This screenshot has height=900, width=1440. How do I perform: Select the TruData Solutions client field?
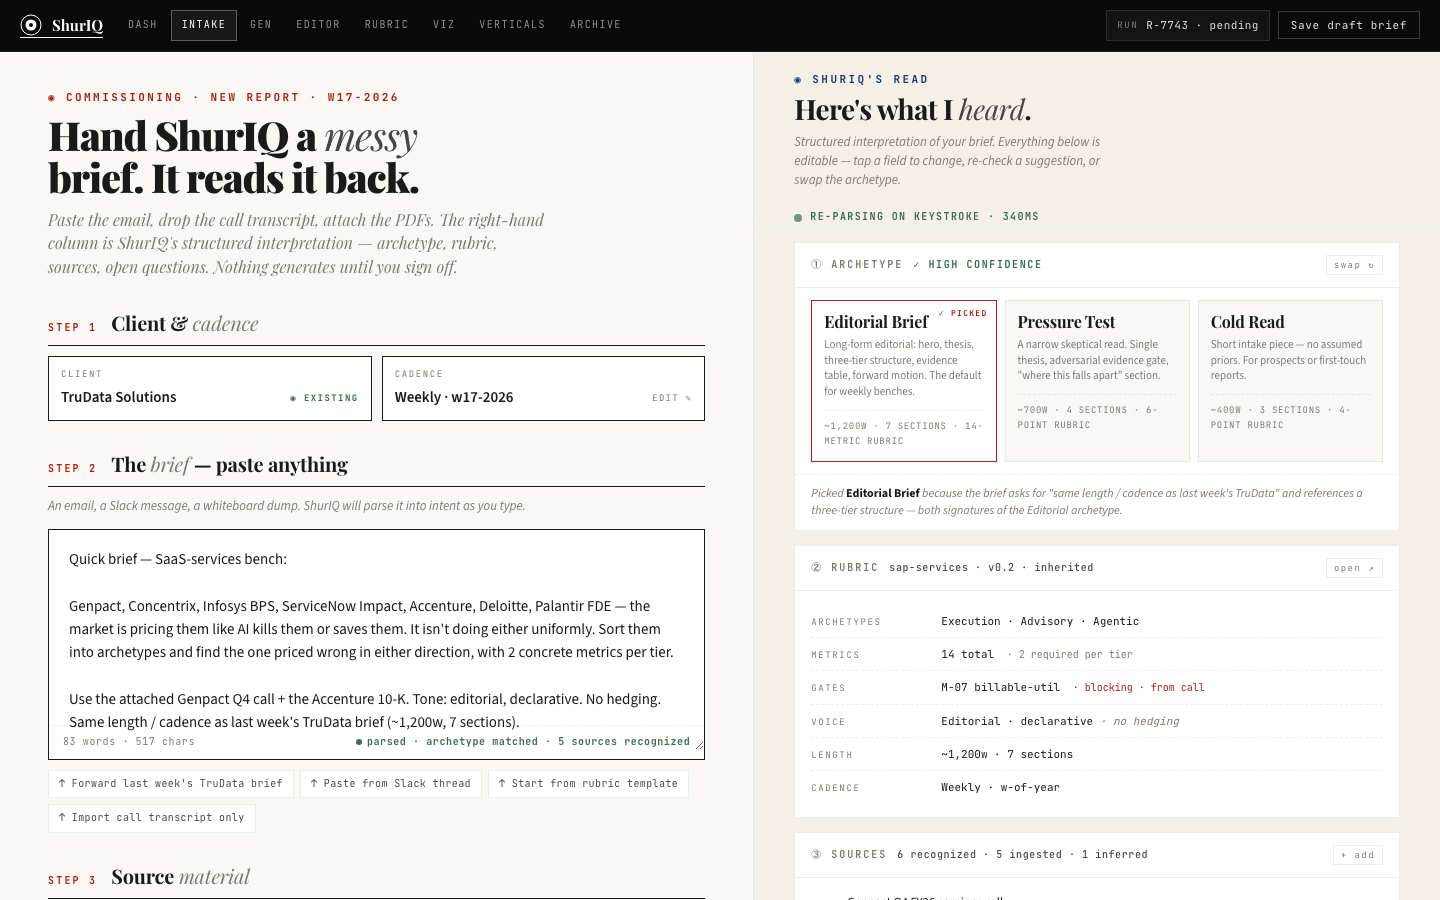point(209,389)
